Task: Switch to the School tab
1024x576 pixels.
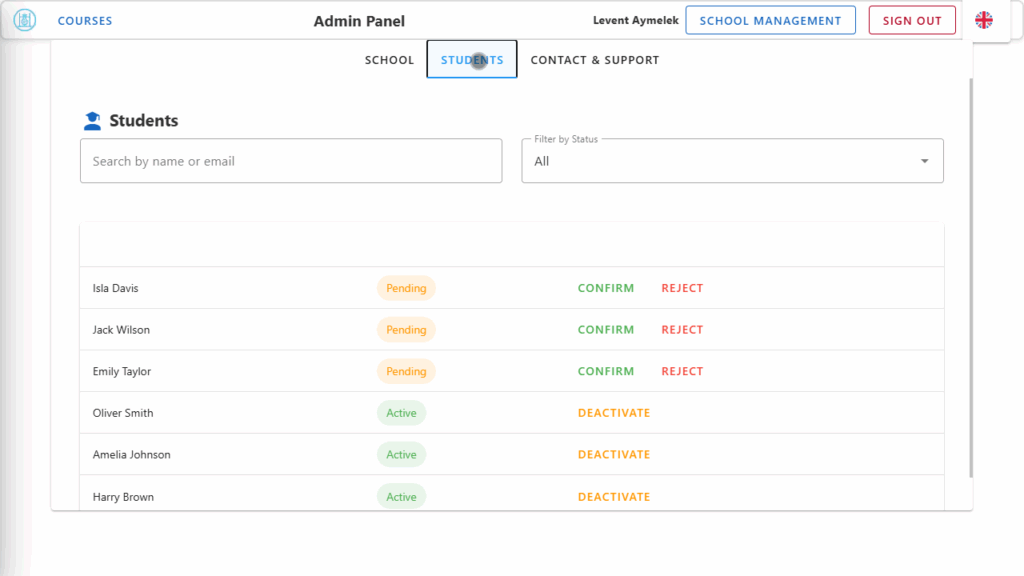Action: [x=389, y=60]
